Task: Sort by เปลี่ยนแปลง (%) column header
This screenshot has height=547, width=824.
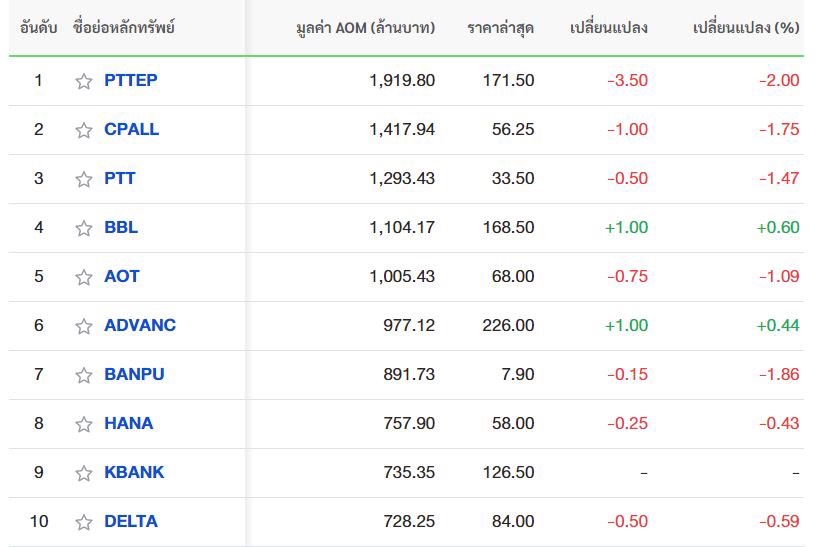Action: tap(746, 28)
